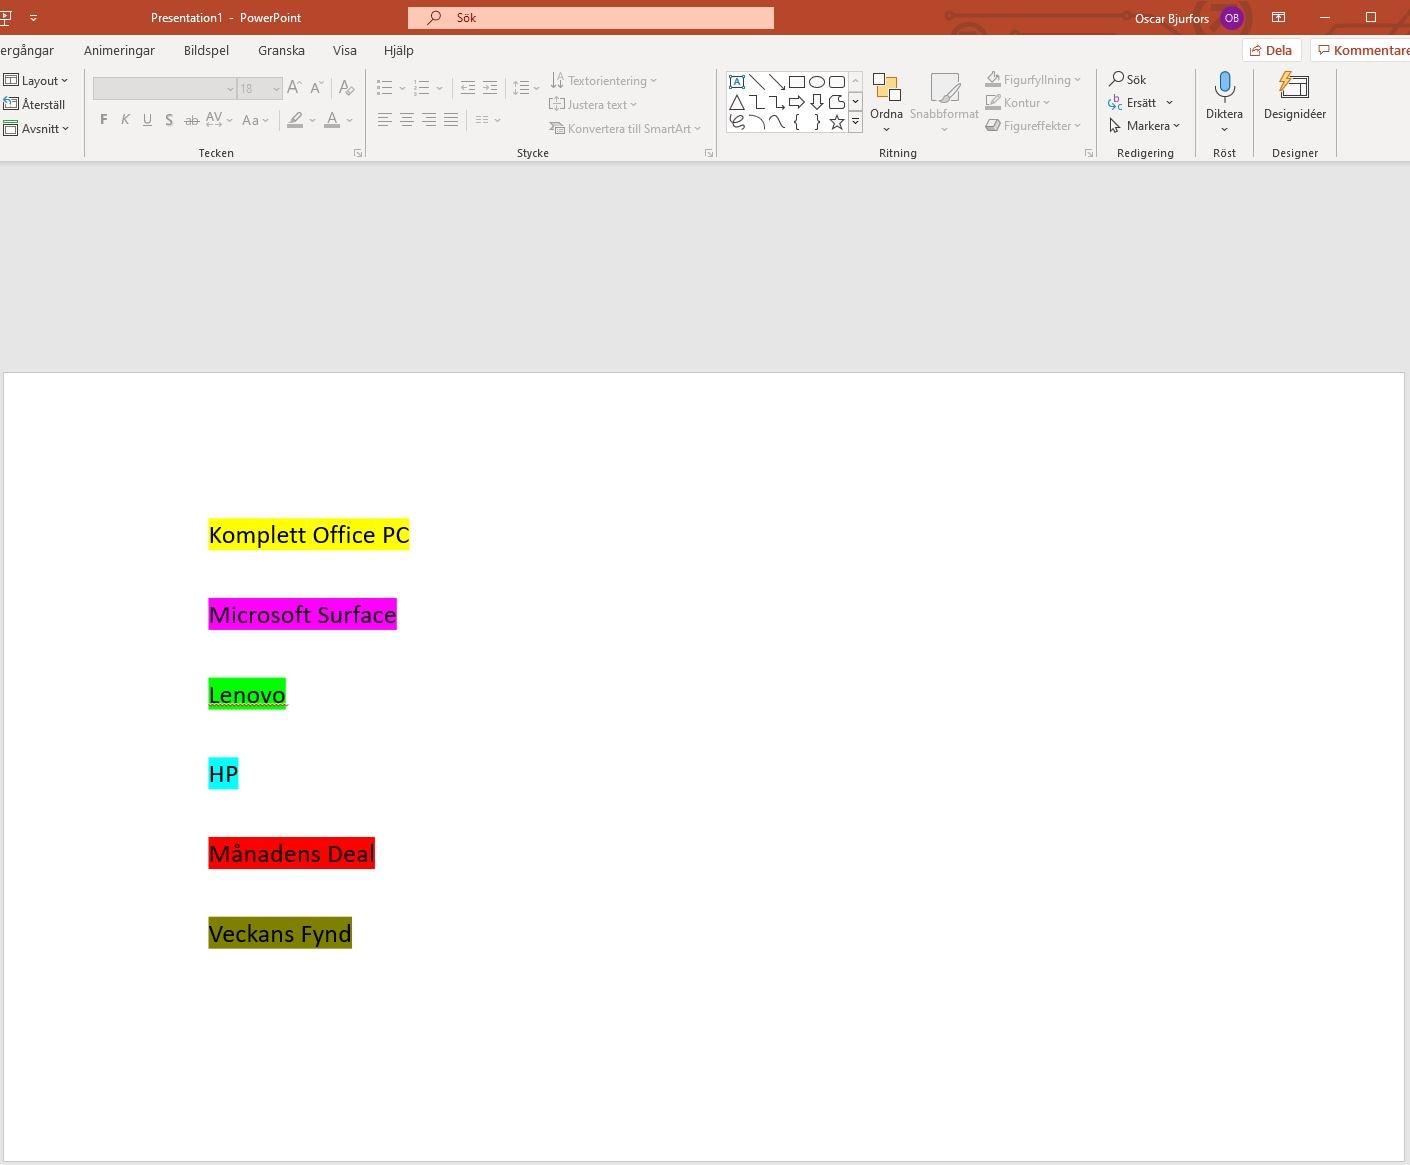This screenshot has width=1410, height=1165.
Task: Expand the Markera selection dropdown
Action: click(x=1146, y=126)
